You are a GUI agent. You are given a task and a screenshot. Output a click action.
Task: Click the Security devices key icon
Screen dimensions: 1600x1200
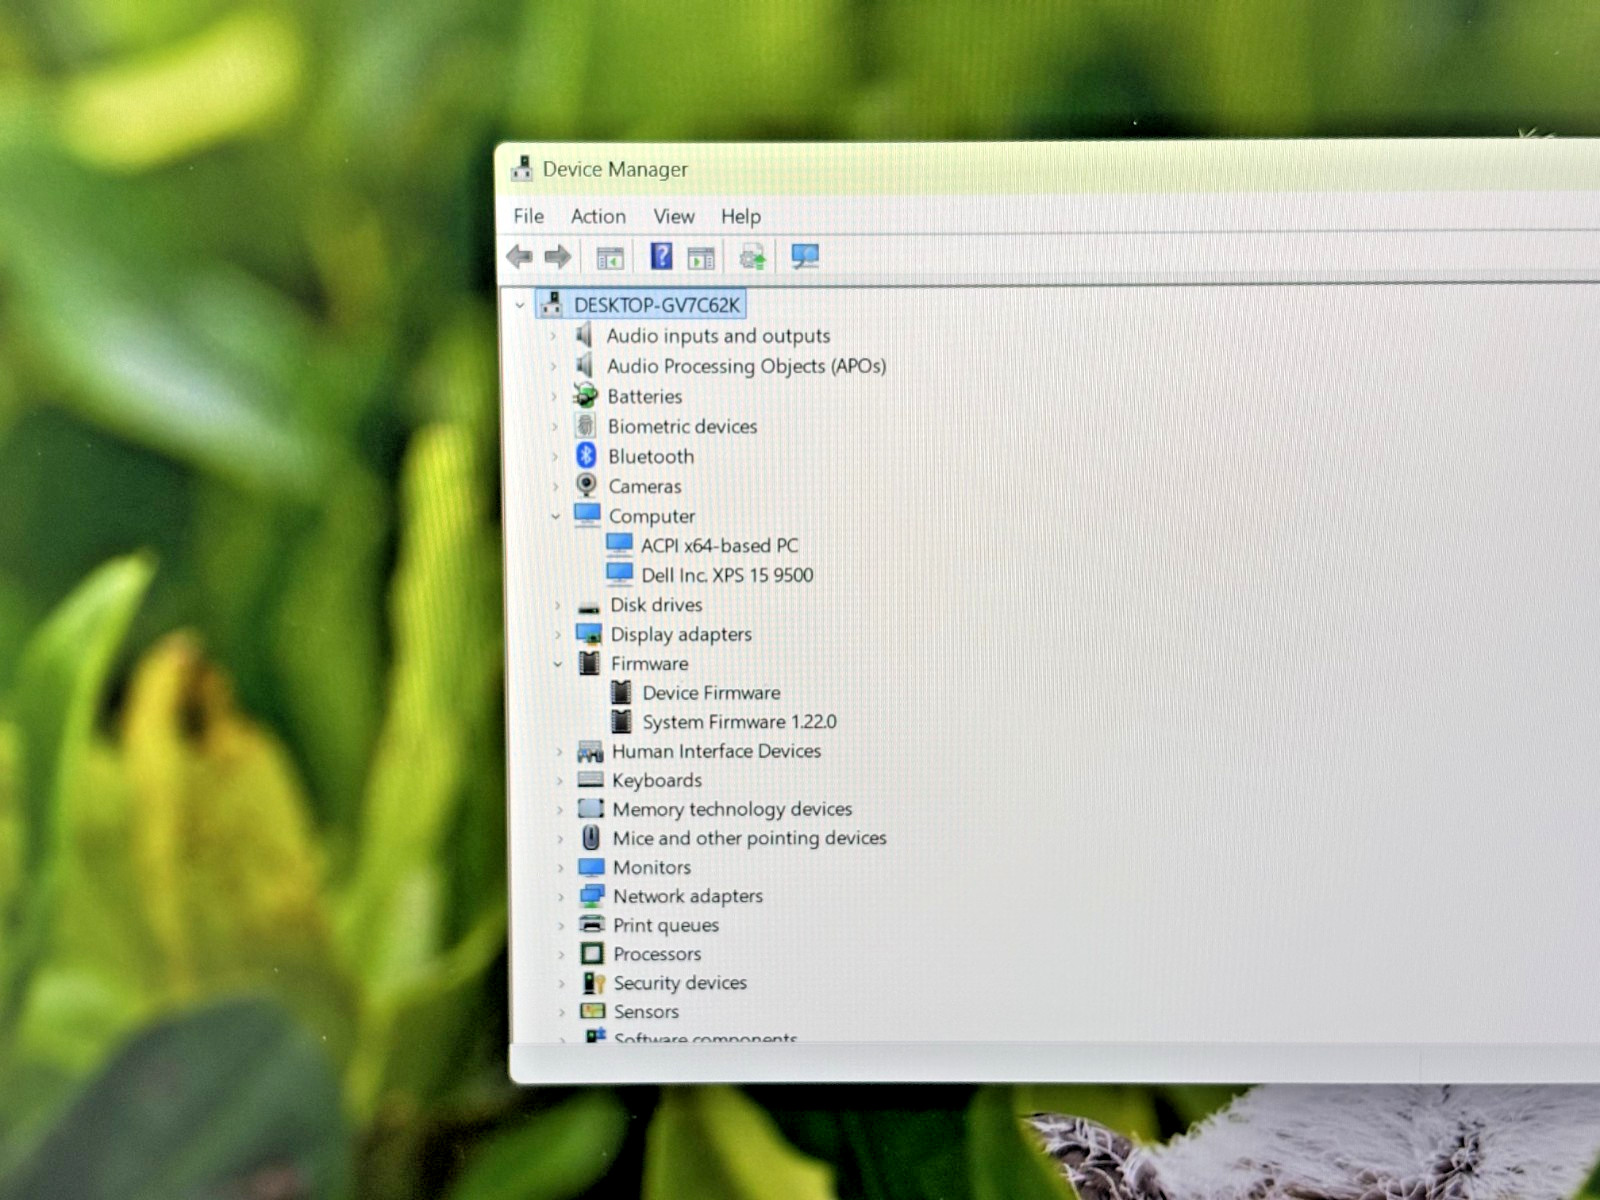pos(594,983)
